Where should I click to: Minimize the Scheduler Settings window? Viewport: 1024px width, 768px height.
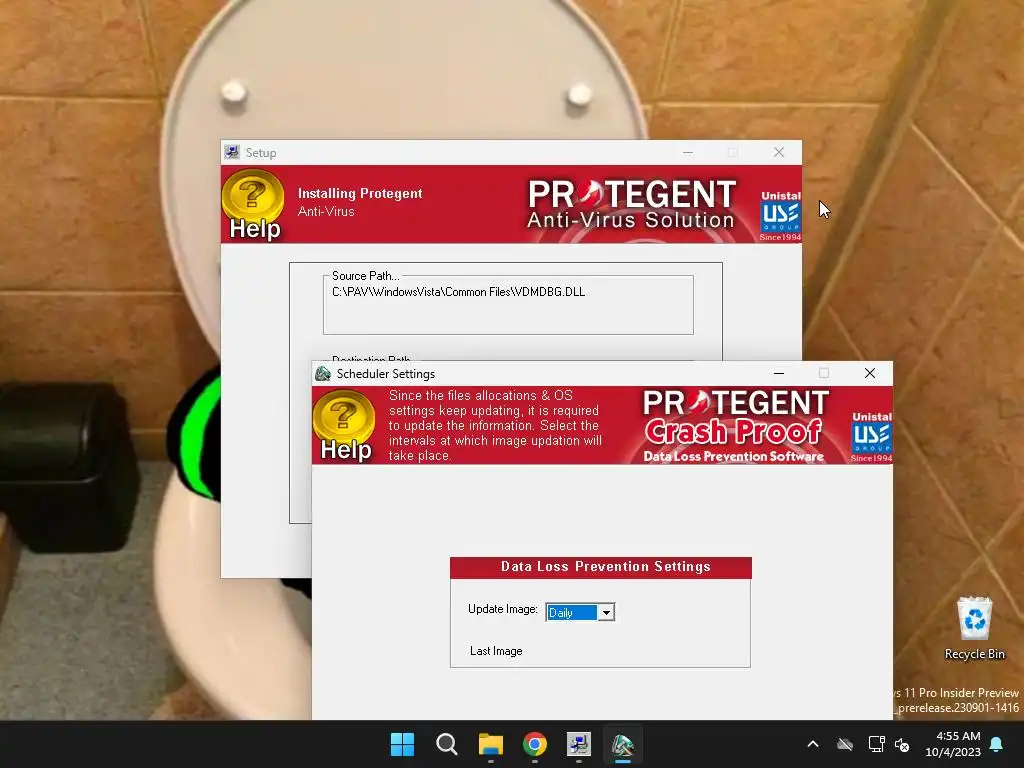click(x=778, y=373)
